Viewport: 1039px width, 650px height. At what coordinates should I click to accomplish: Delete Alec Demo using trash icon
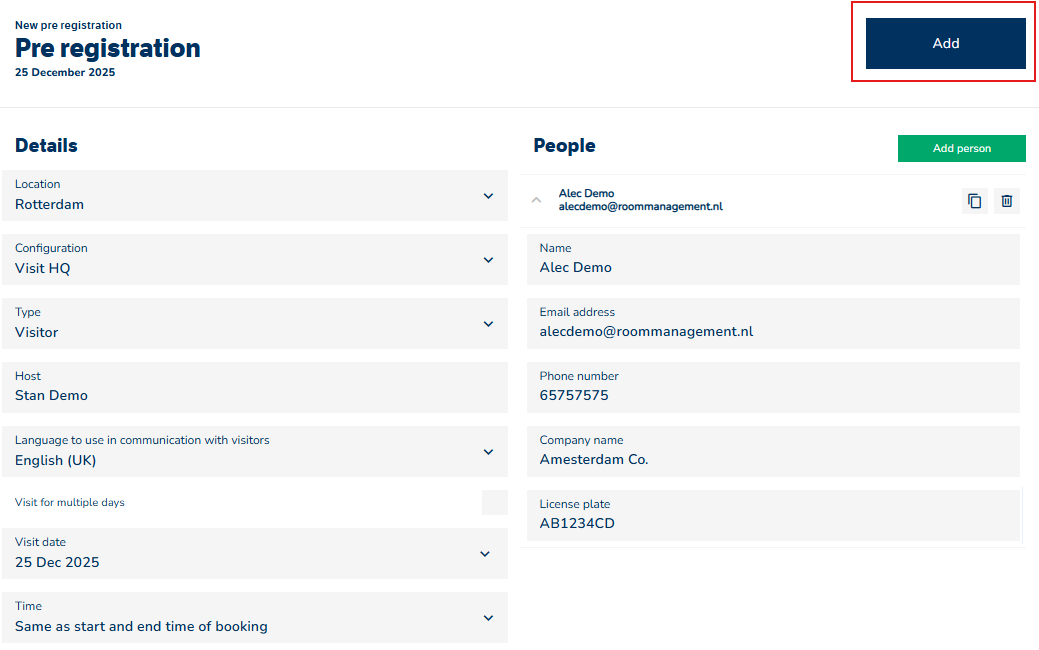tap(1007, 201)
